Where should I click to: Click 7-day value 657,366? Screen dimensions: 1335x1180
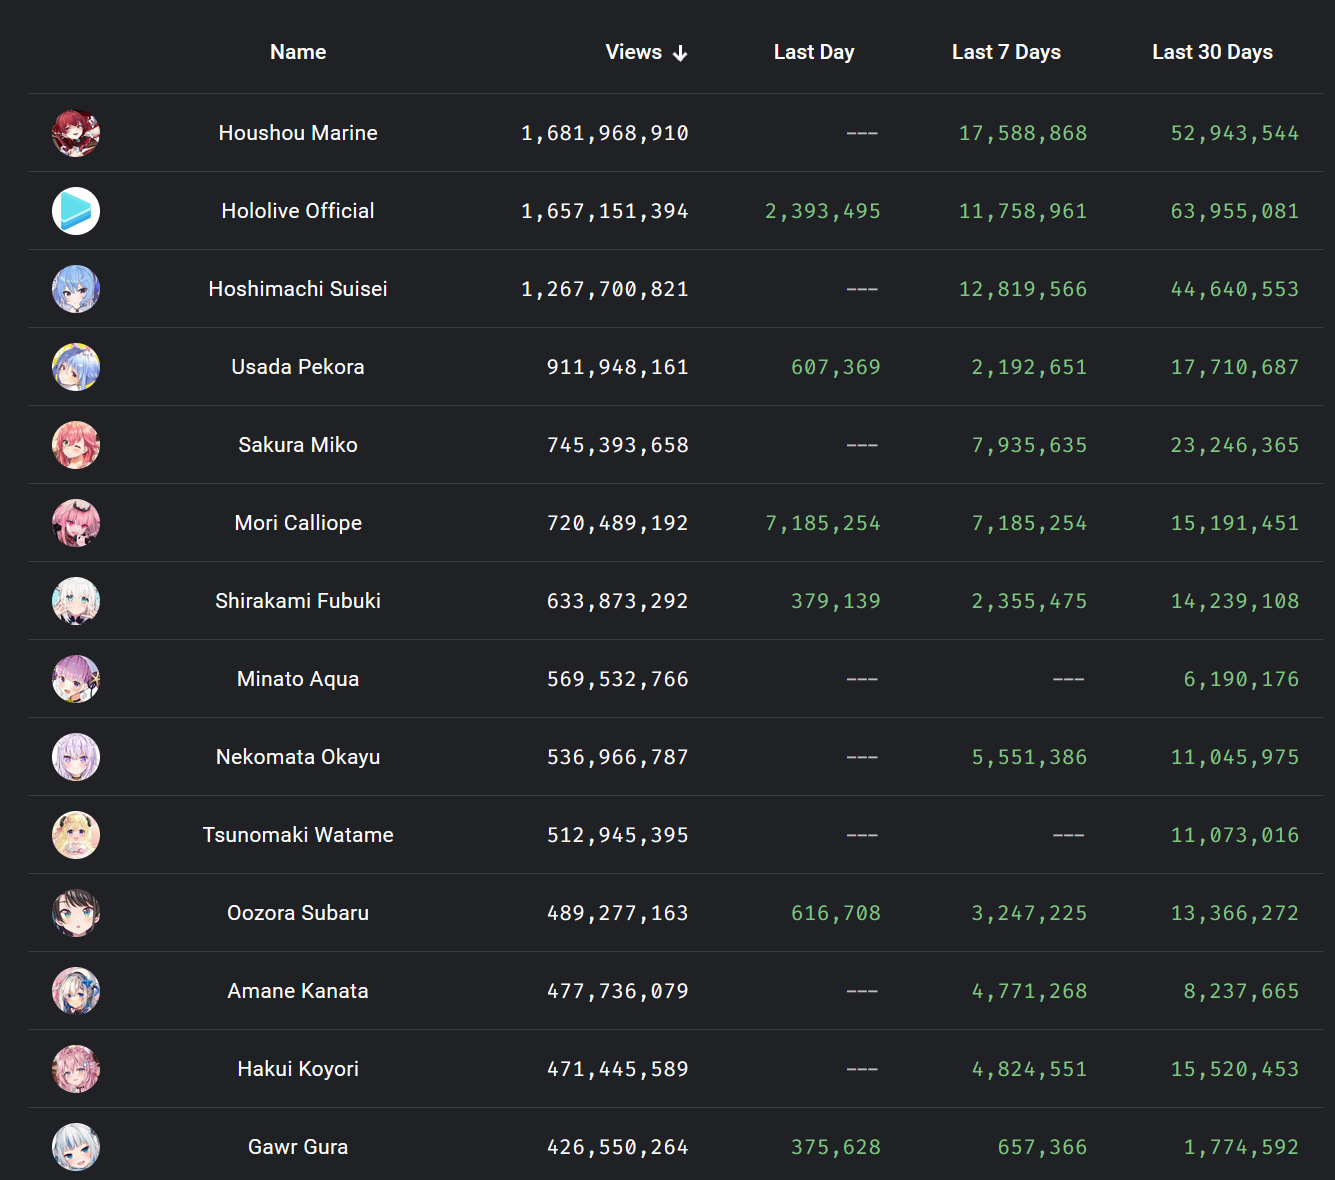(x=1042, y=1147)
